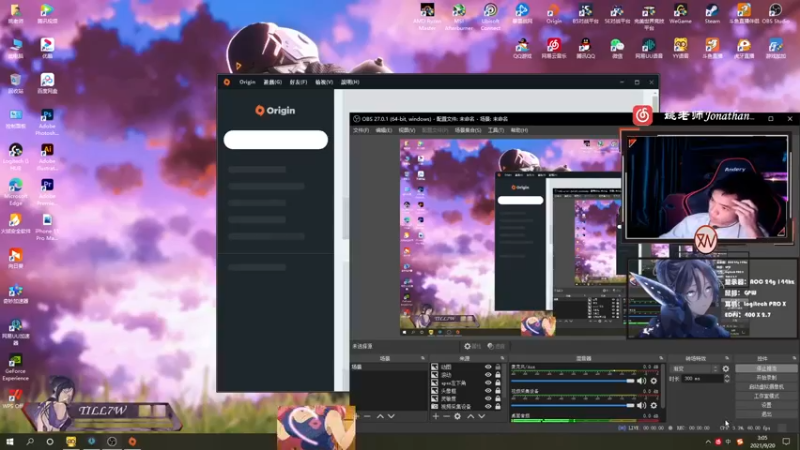
Task: Open Adobe Photoshop desktop shortcut
Action: pyautogui.click(x=47, y=121)
